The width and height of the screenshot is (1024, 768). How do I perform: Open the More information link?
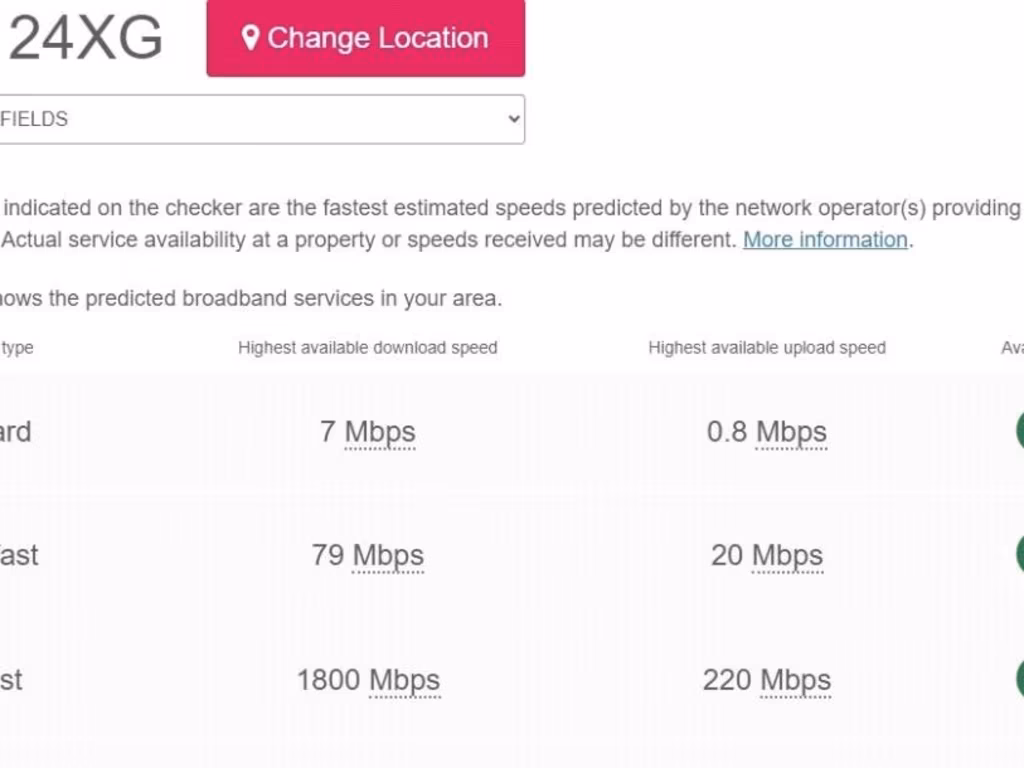pyautogui.click(x=825, y=240)
